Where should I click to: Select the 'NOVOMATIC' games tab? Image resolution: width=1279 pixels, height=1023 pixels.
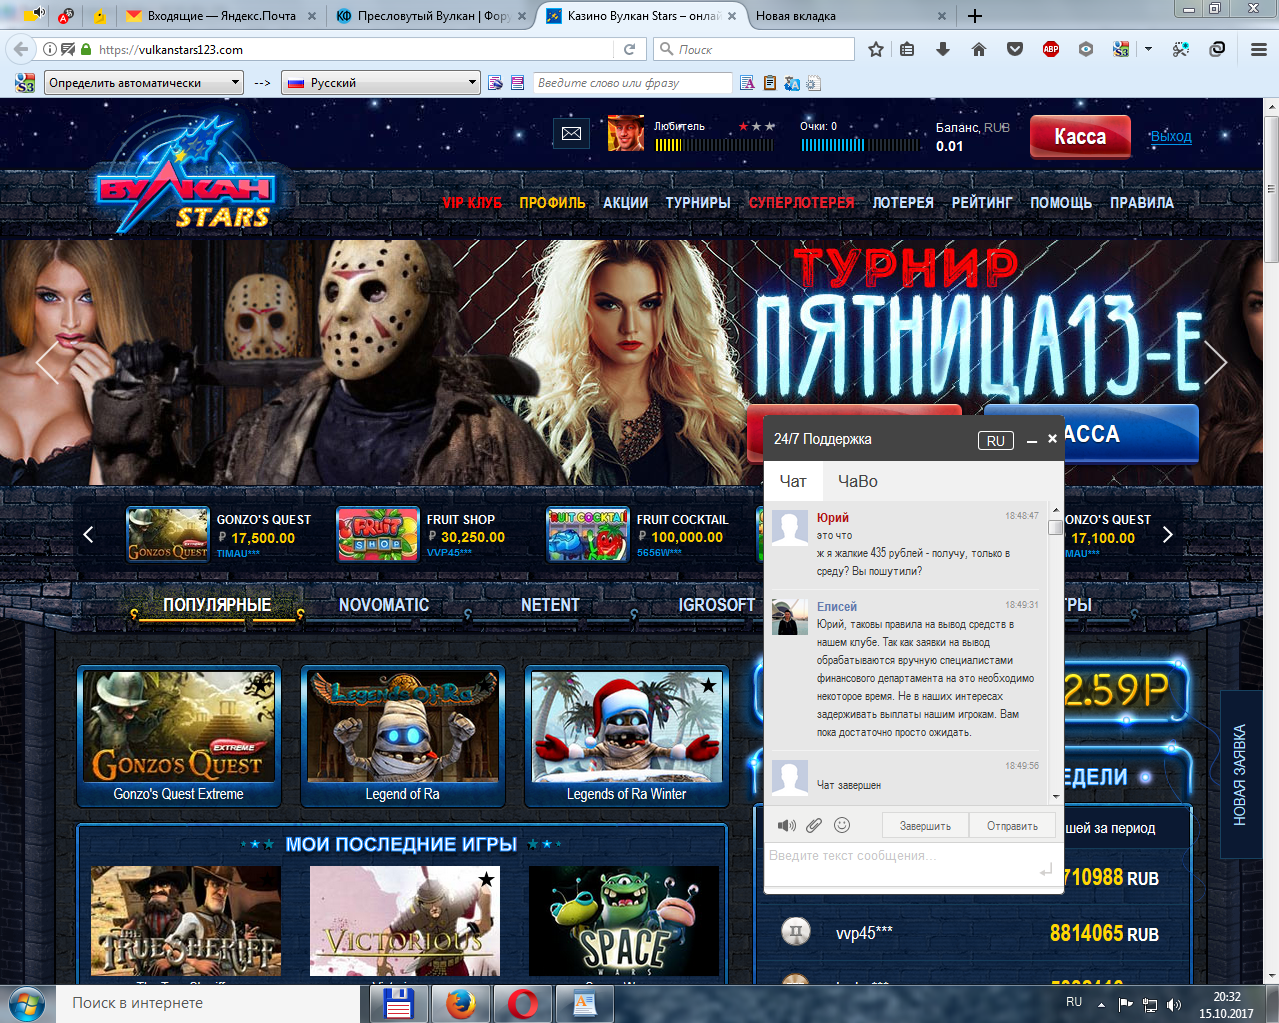click(x=384, y=605)
